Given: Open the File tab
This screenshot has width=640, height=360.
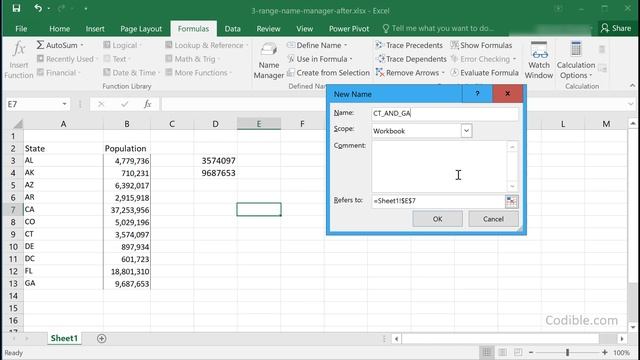Looking at the screenshot, I should [x=21, y=29].
